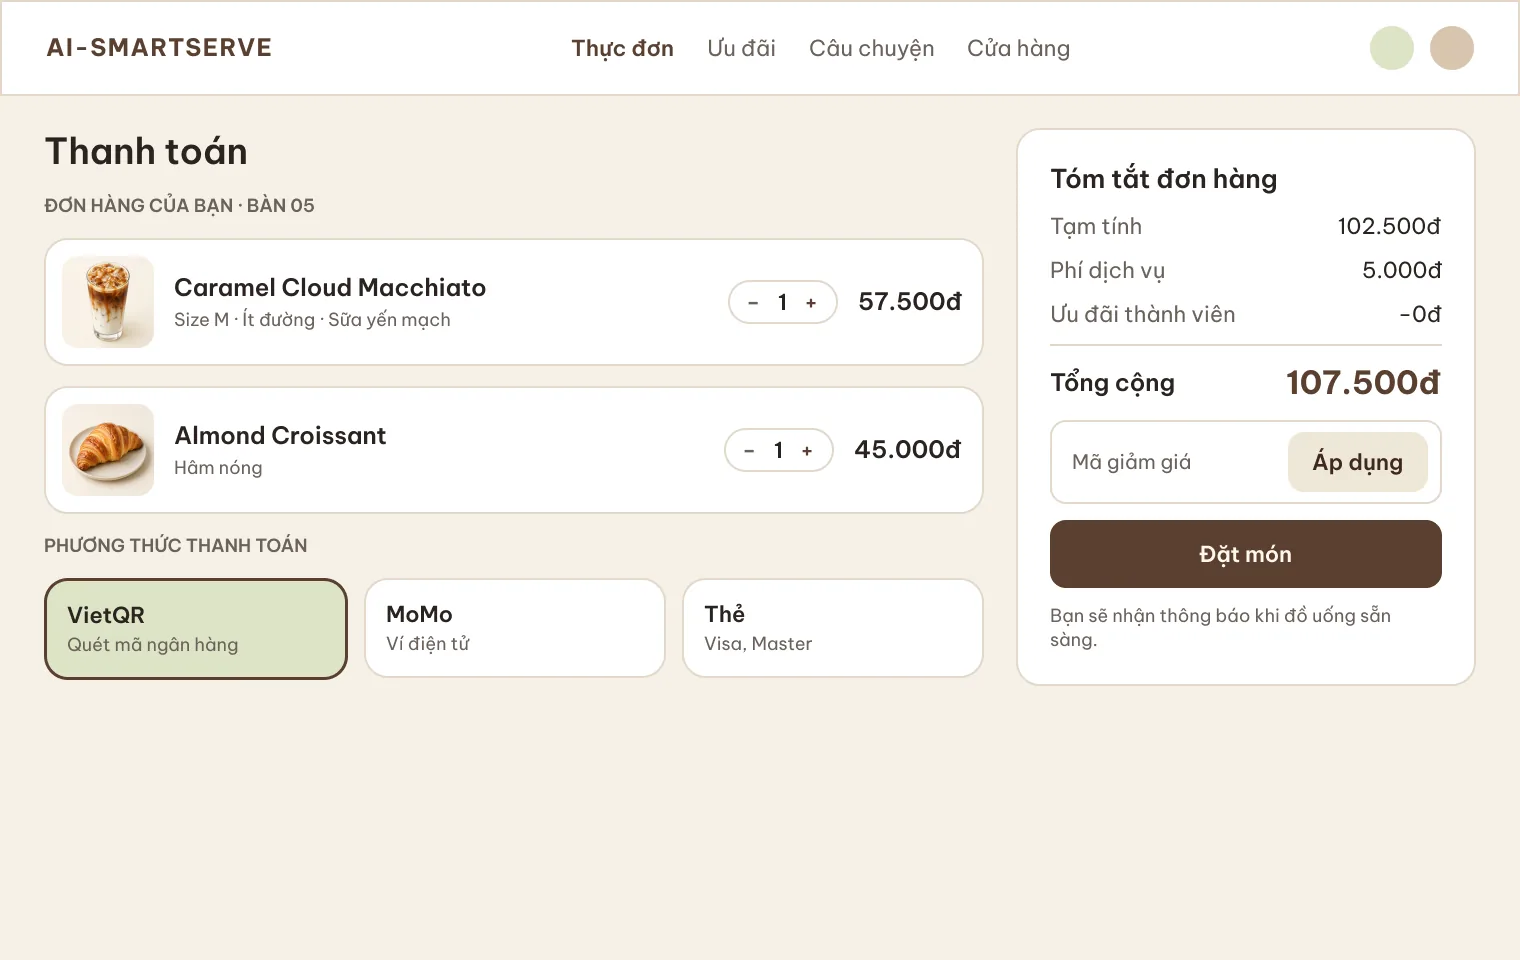Click the green circle avatar in header
This screenshot has height=960, width=1520.
click(x=1392, y=48)
